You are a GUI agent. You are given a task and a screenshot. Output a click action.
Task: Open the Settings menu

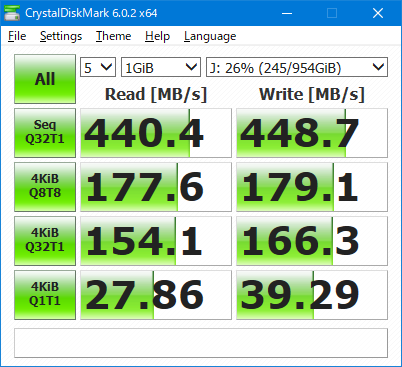pyautogui.click(x=61, y=36)
